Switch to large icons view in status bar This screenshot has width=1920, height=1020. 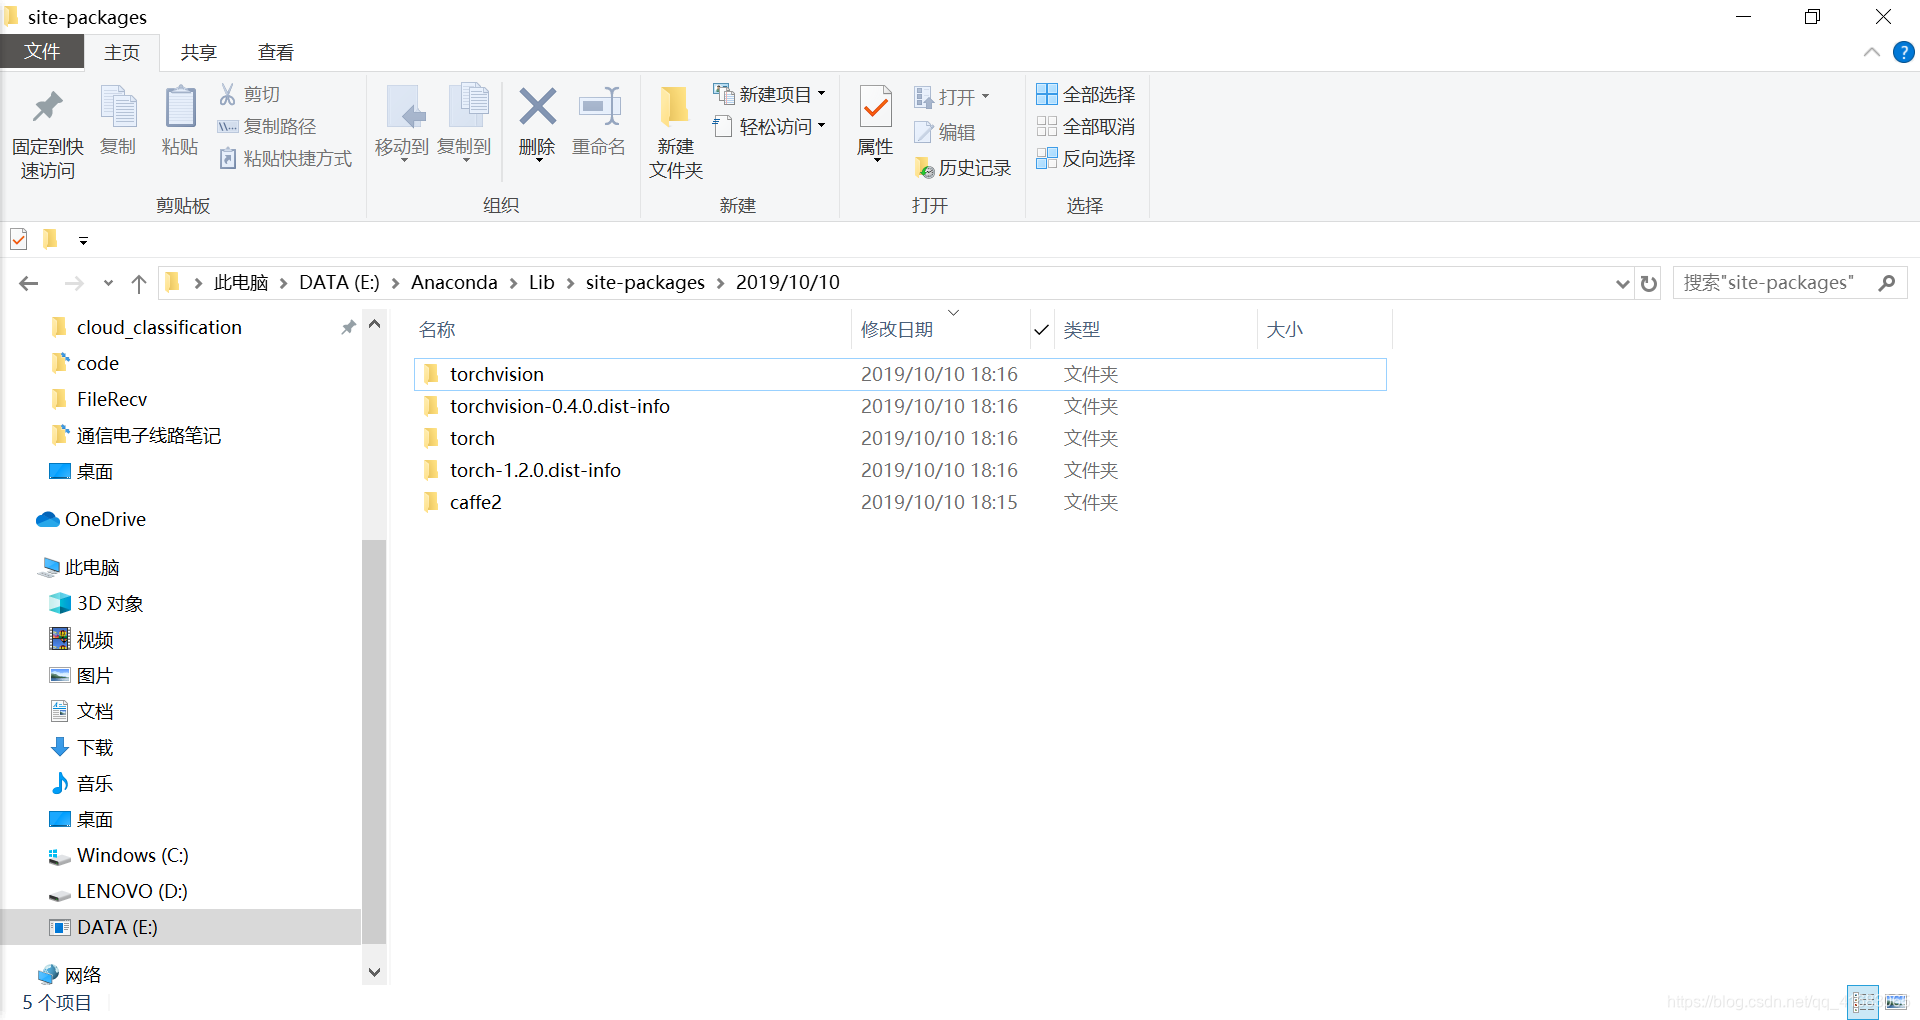1896,1002
